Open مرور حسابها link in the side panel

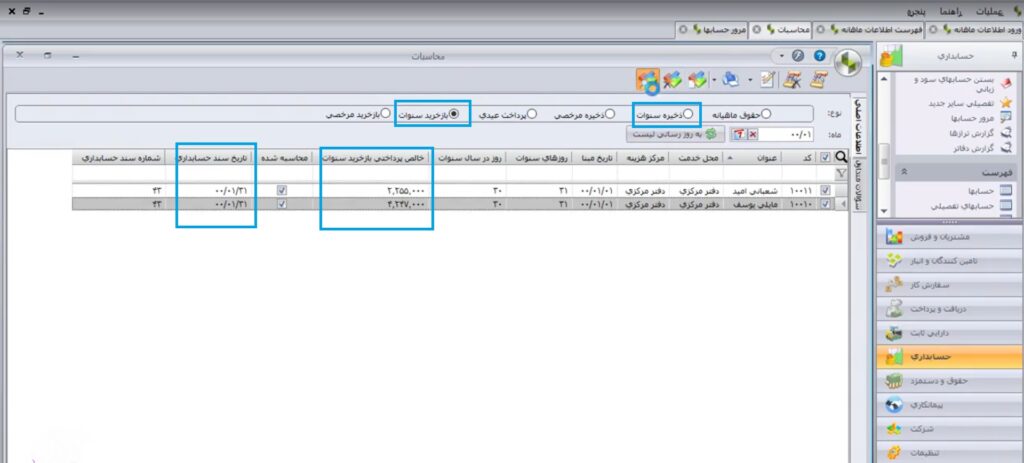click(x=982, y=118)
